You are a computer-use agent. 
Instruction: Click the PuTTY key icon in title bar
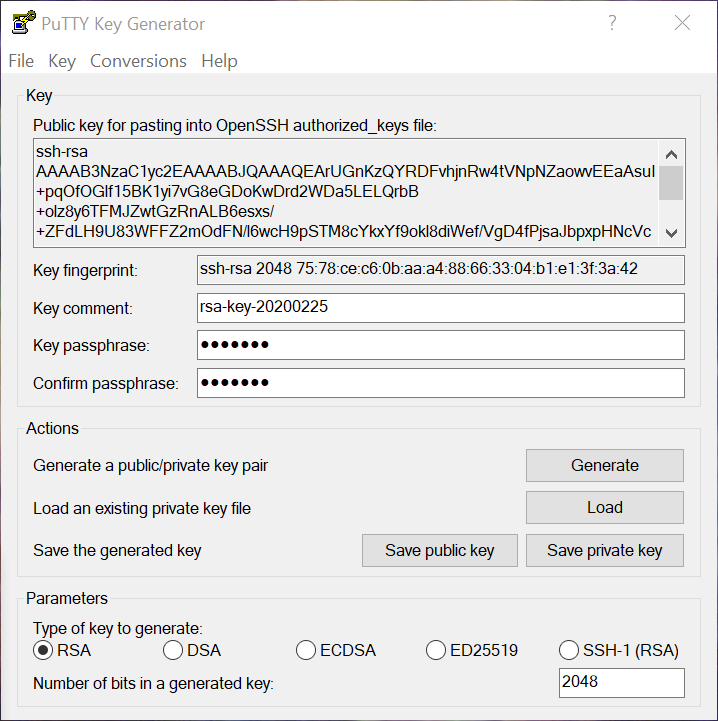(x=23, y=22)
